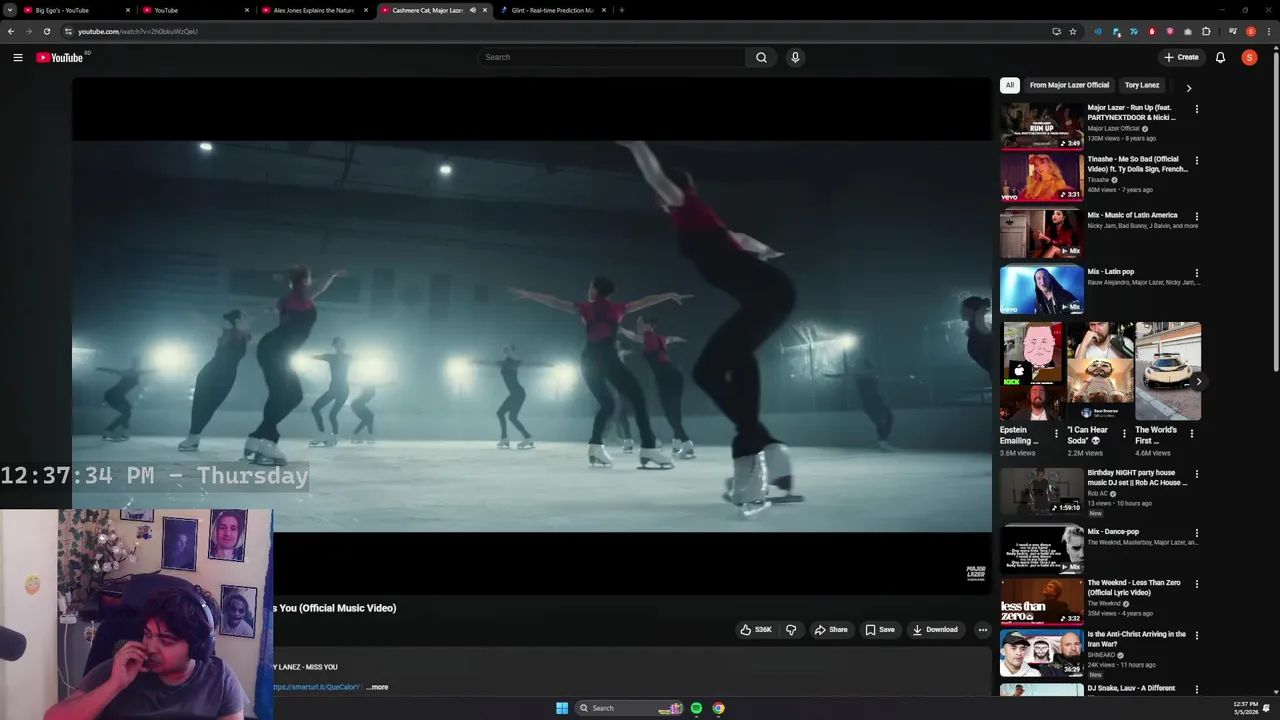Screen dimensions: 1280x720
Task: Switch to the Alex Jones Explains tab
Action: tap(314, 10)
